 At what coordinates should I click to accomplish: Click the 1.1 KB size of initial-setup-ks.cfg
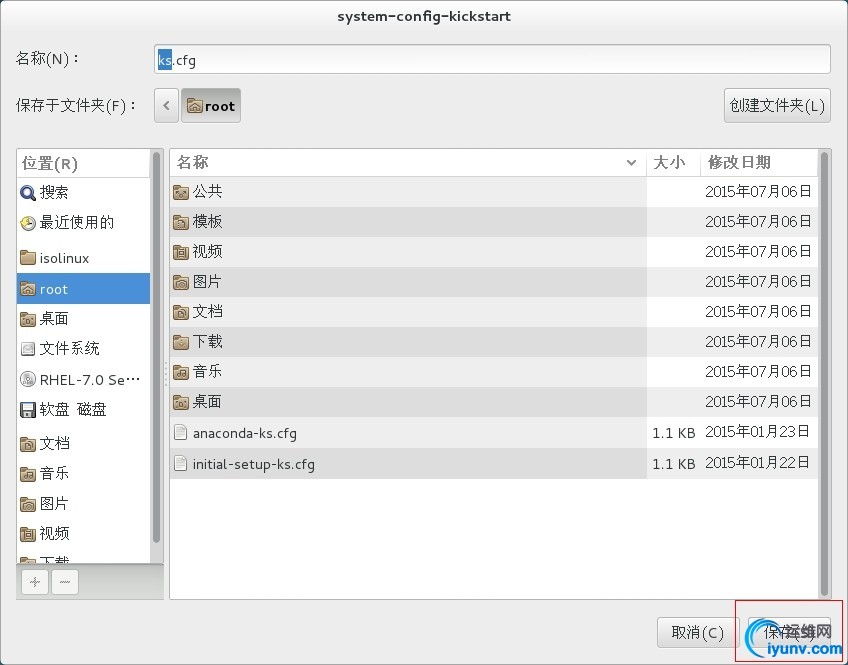(673, 464)
